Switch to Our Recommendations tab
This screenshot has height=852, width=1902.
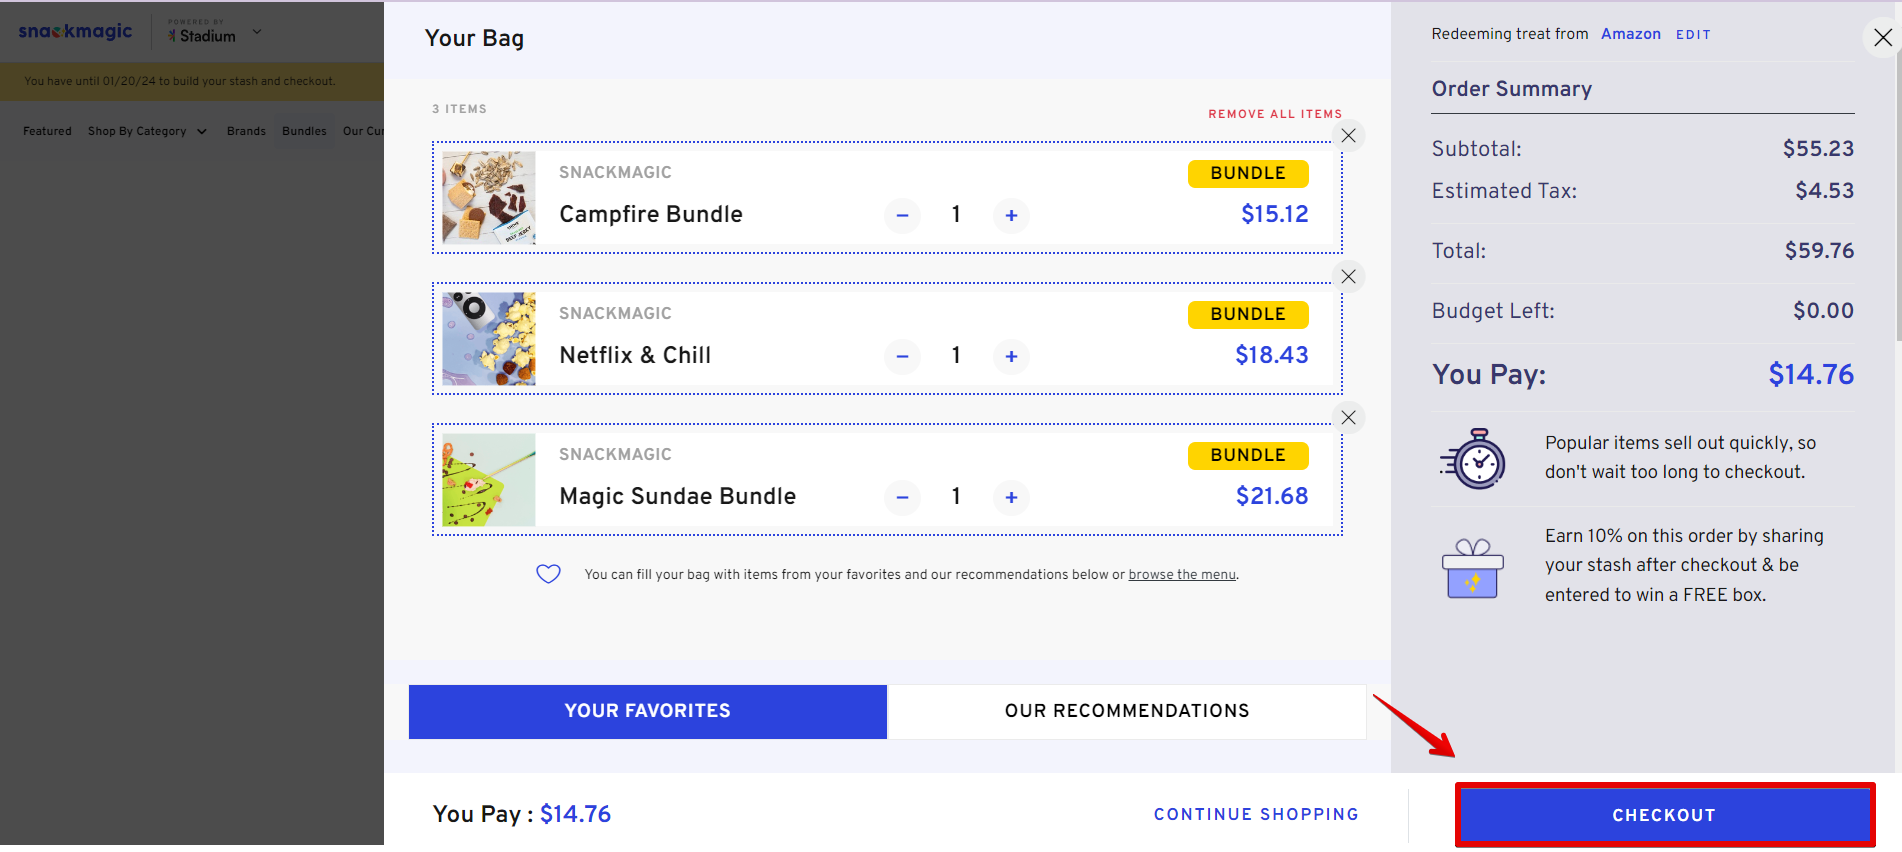[1127, 711]
